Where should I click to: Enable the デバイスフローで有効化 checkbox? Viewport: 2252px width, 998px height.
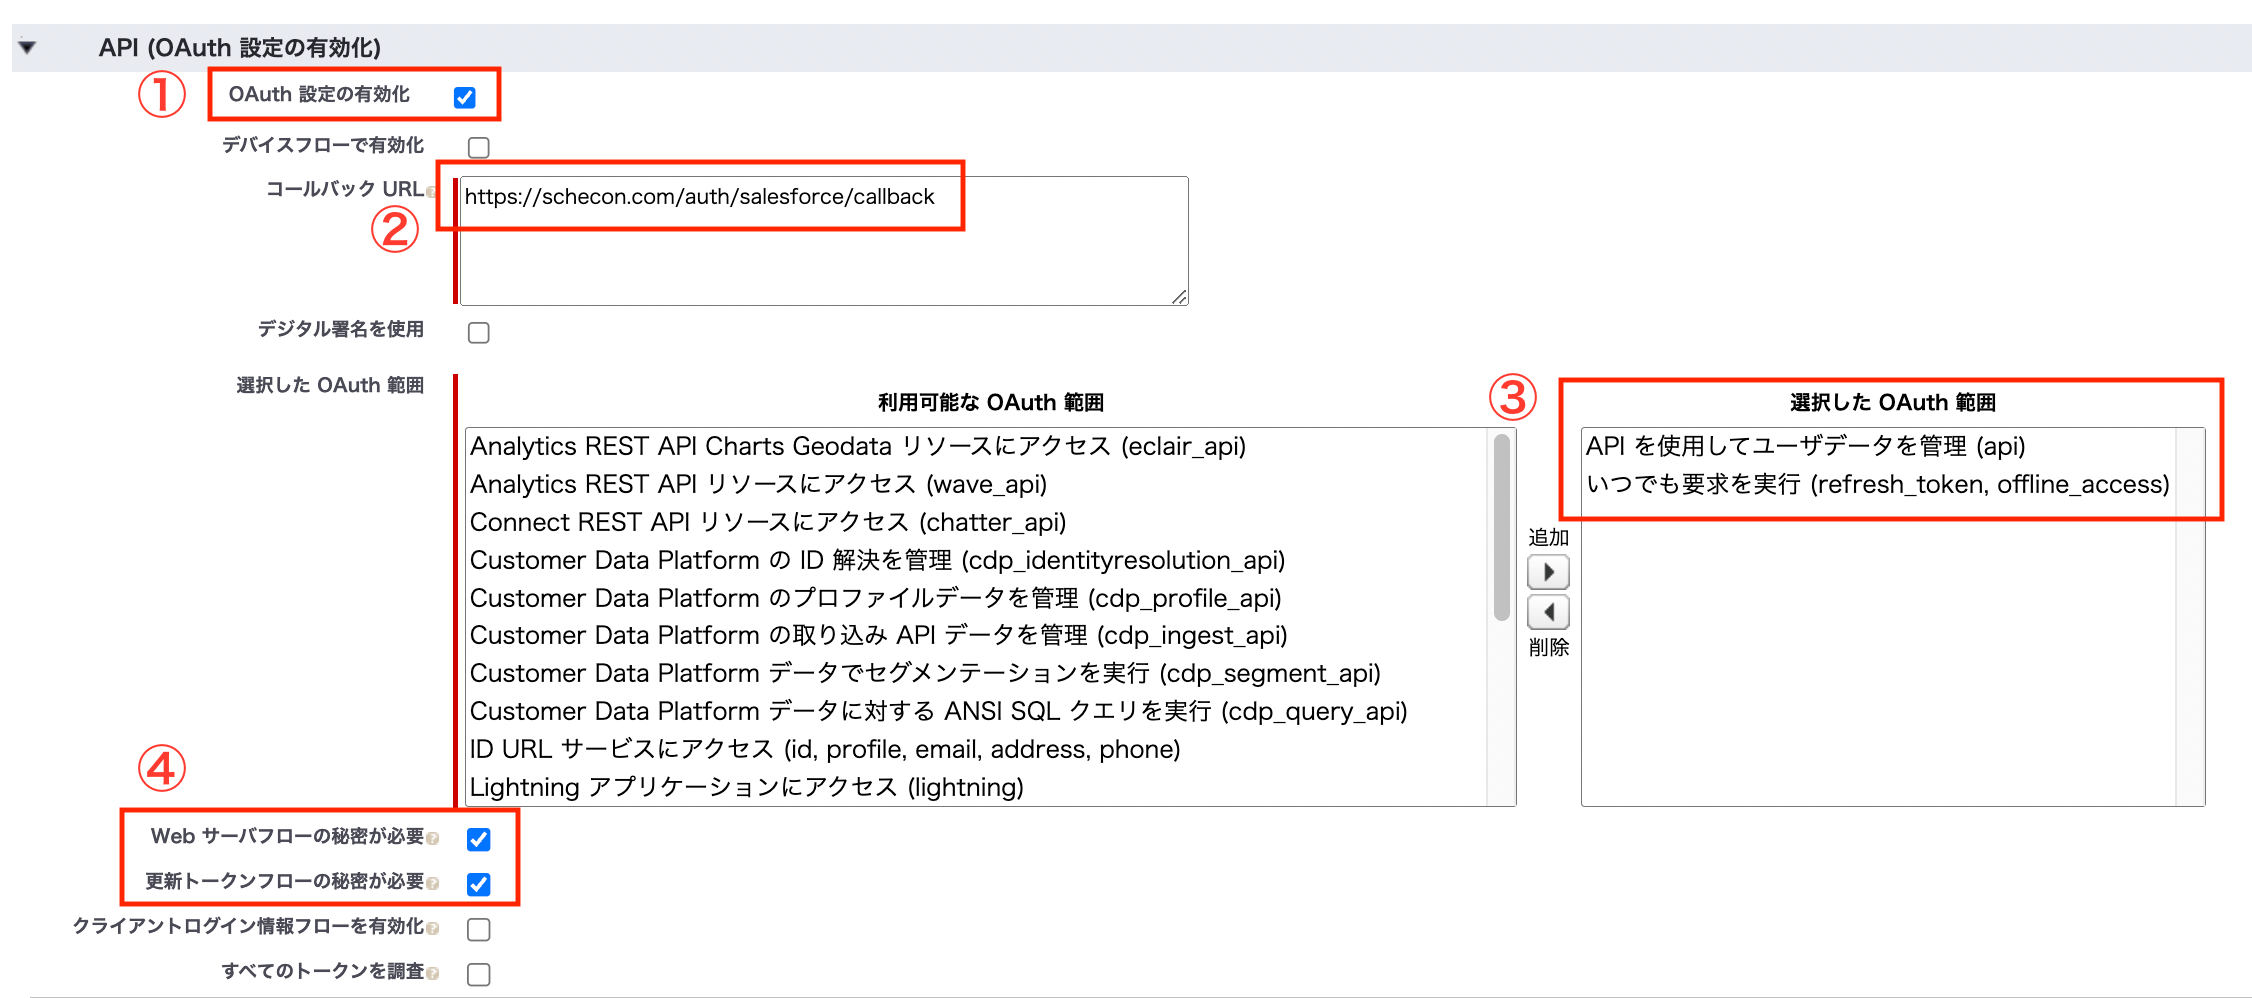tap(479, 148)
